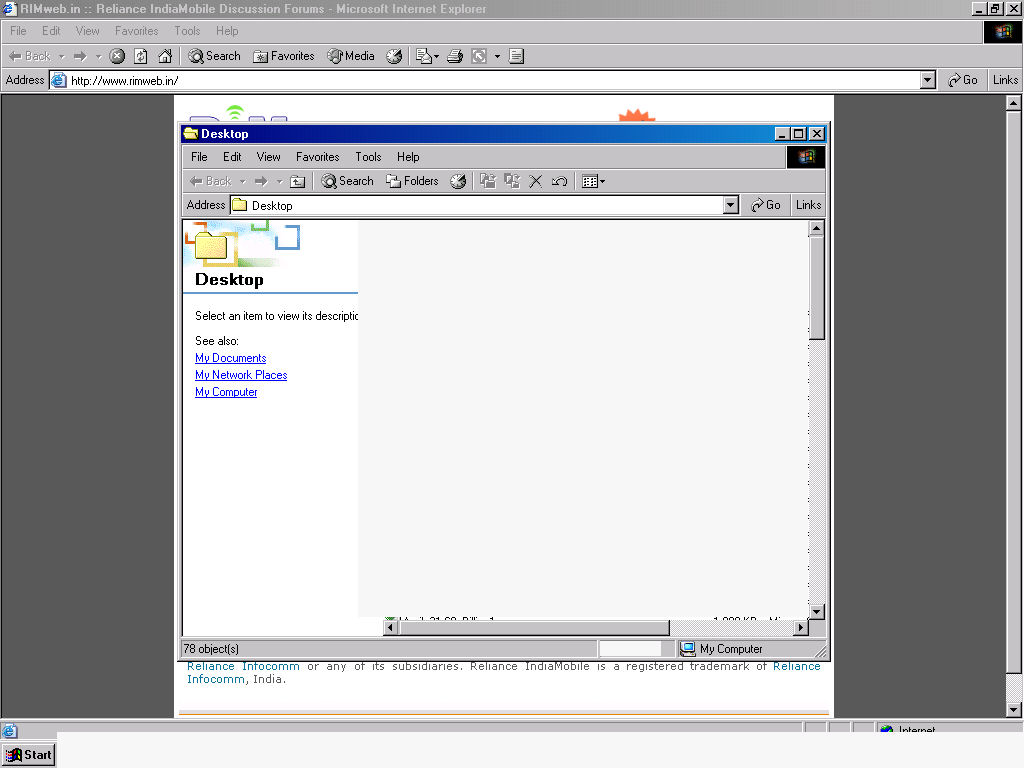The image size is (1024, 768).
Task: Expand dropdown arrow beside Full Screen icon
Action: point(497,56)
